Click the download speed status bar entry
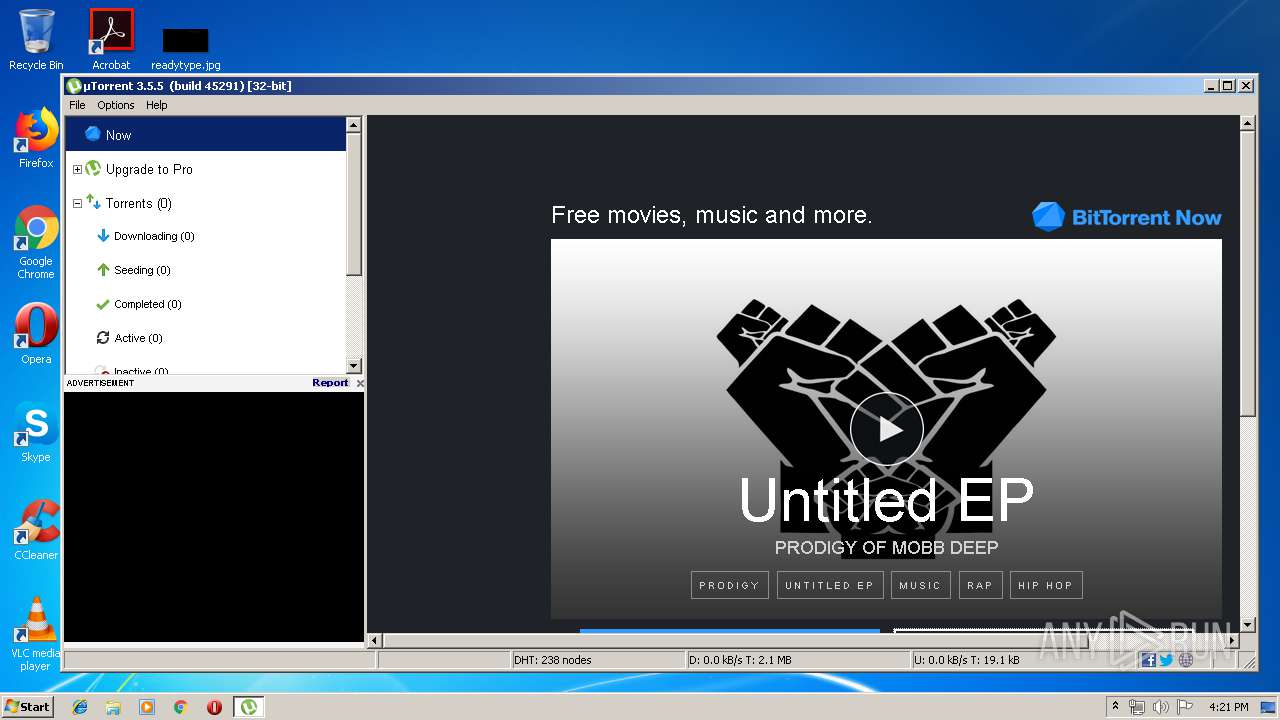Viewport: 1280px width, 720px height. pyautogui.click(x=797, y=660)
